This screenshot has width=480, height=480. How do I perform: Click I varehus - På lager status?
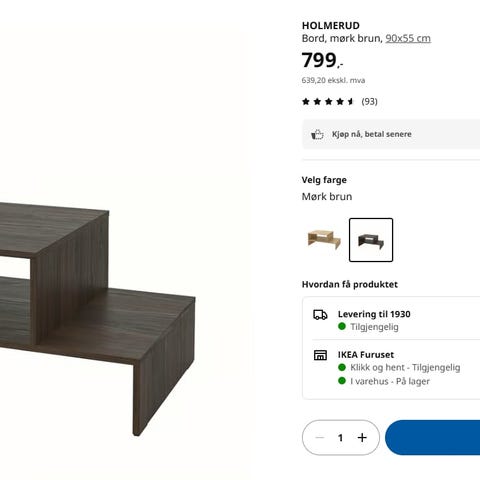(x=390, y=381)
